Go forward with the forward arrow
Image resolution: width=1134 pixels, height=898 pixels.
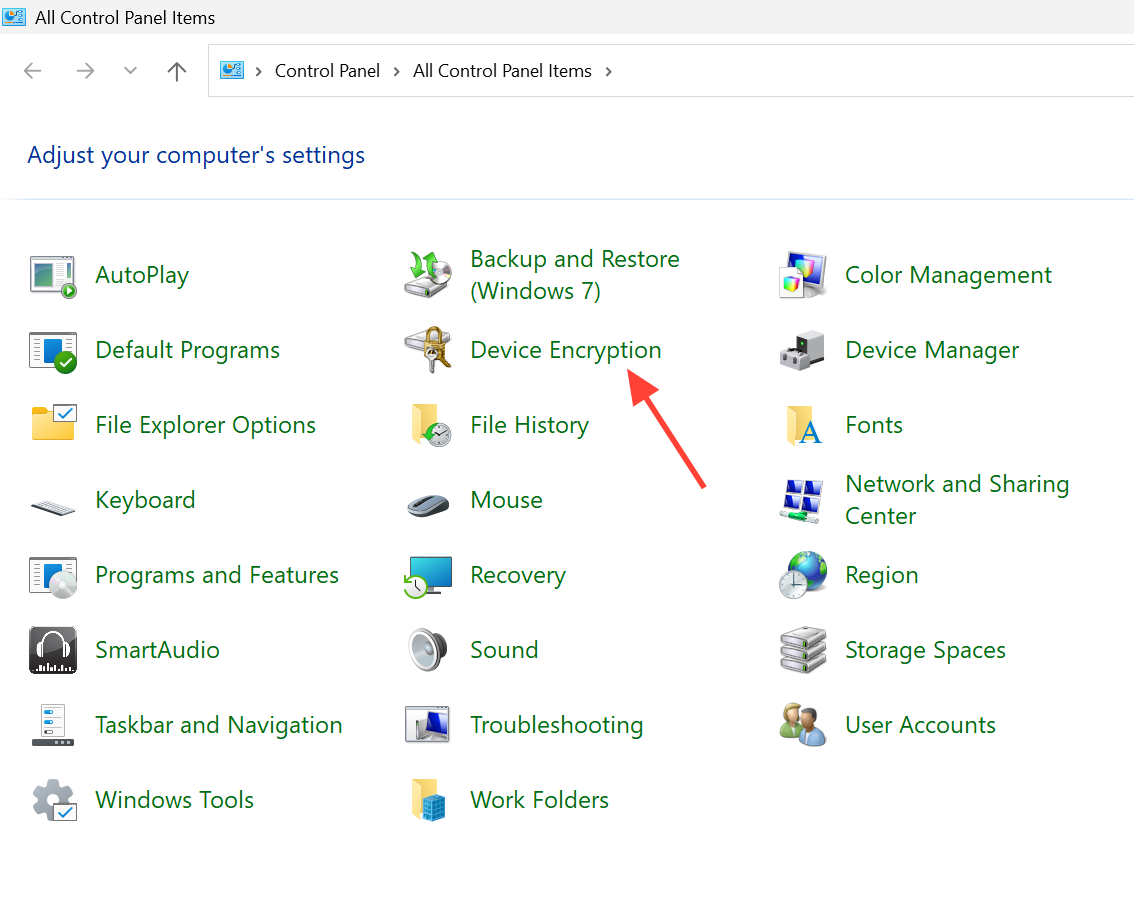(85, 71)
